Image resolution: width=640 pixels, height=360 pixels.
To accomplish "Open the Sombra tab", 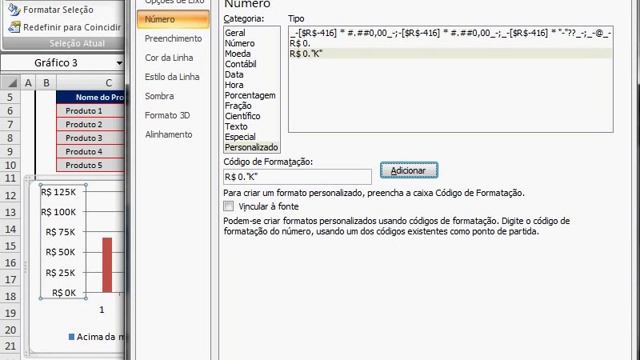I will coord(159,96).
